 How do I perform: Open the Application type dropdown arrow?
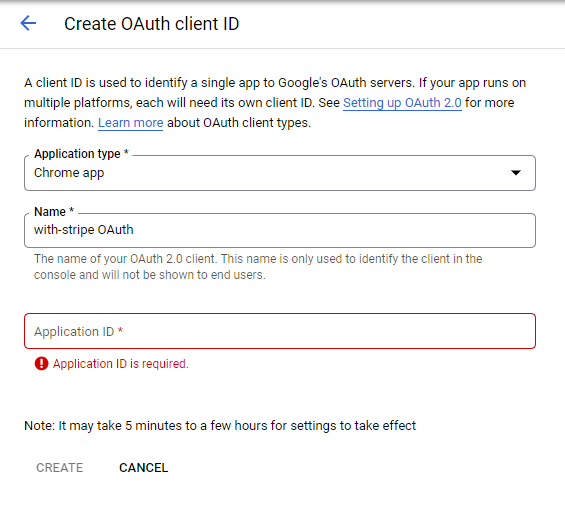point(516,173)
